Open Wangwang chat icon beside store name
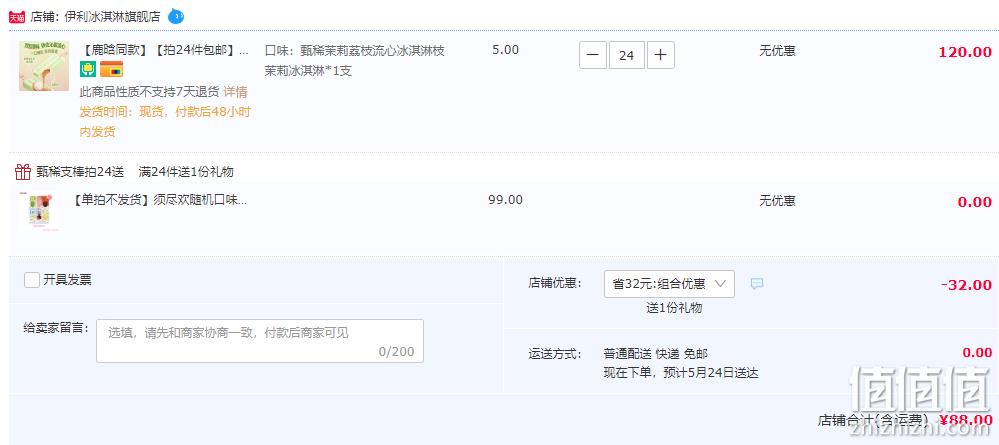This screenshot has height=445, width=999. [x=176, y=17]
